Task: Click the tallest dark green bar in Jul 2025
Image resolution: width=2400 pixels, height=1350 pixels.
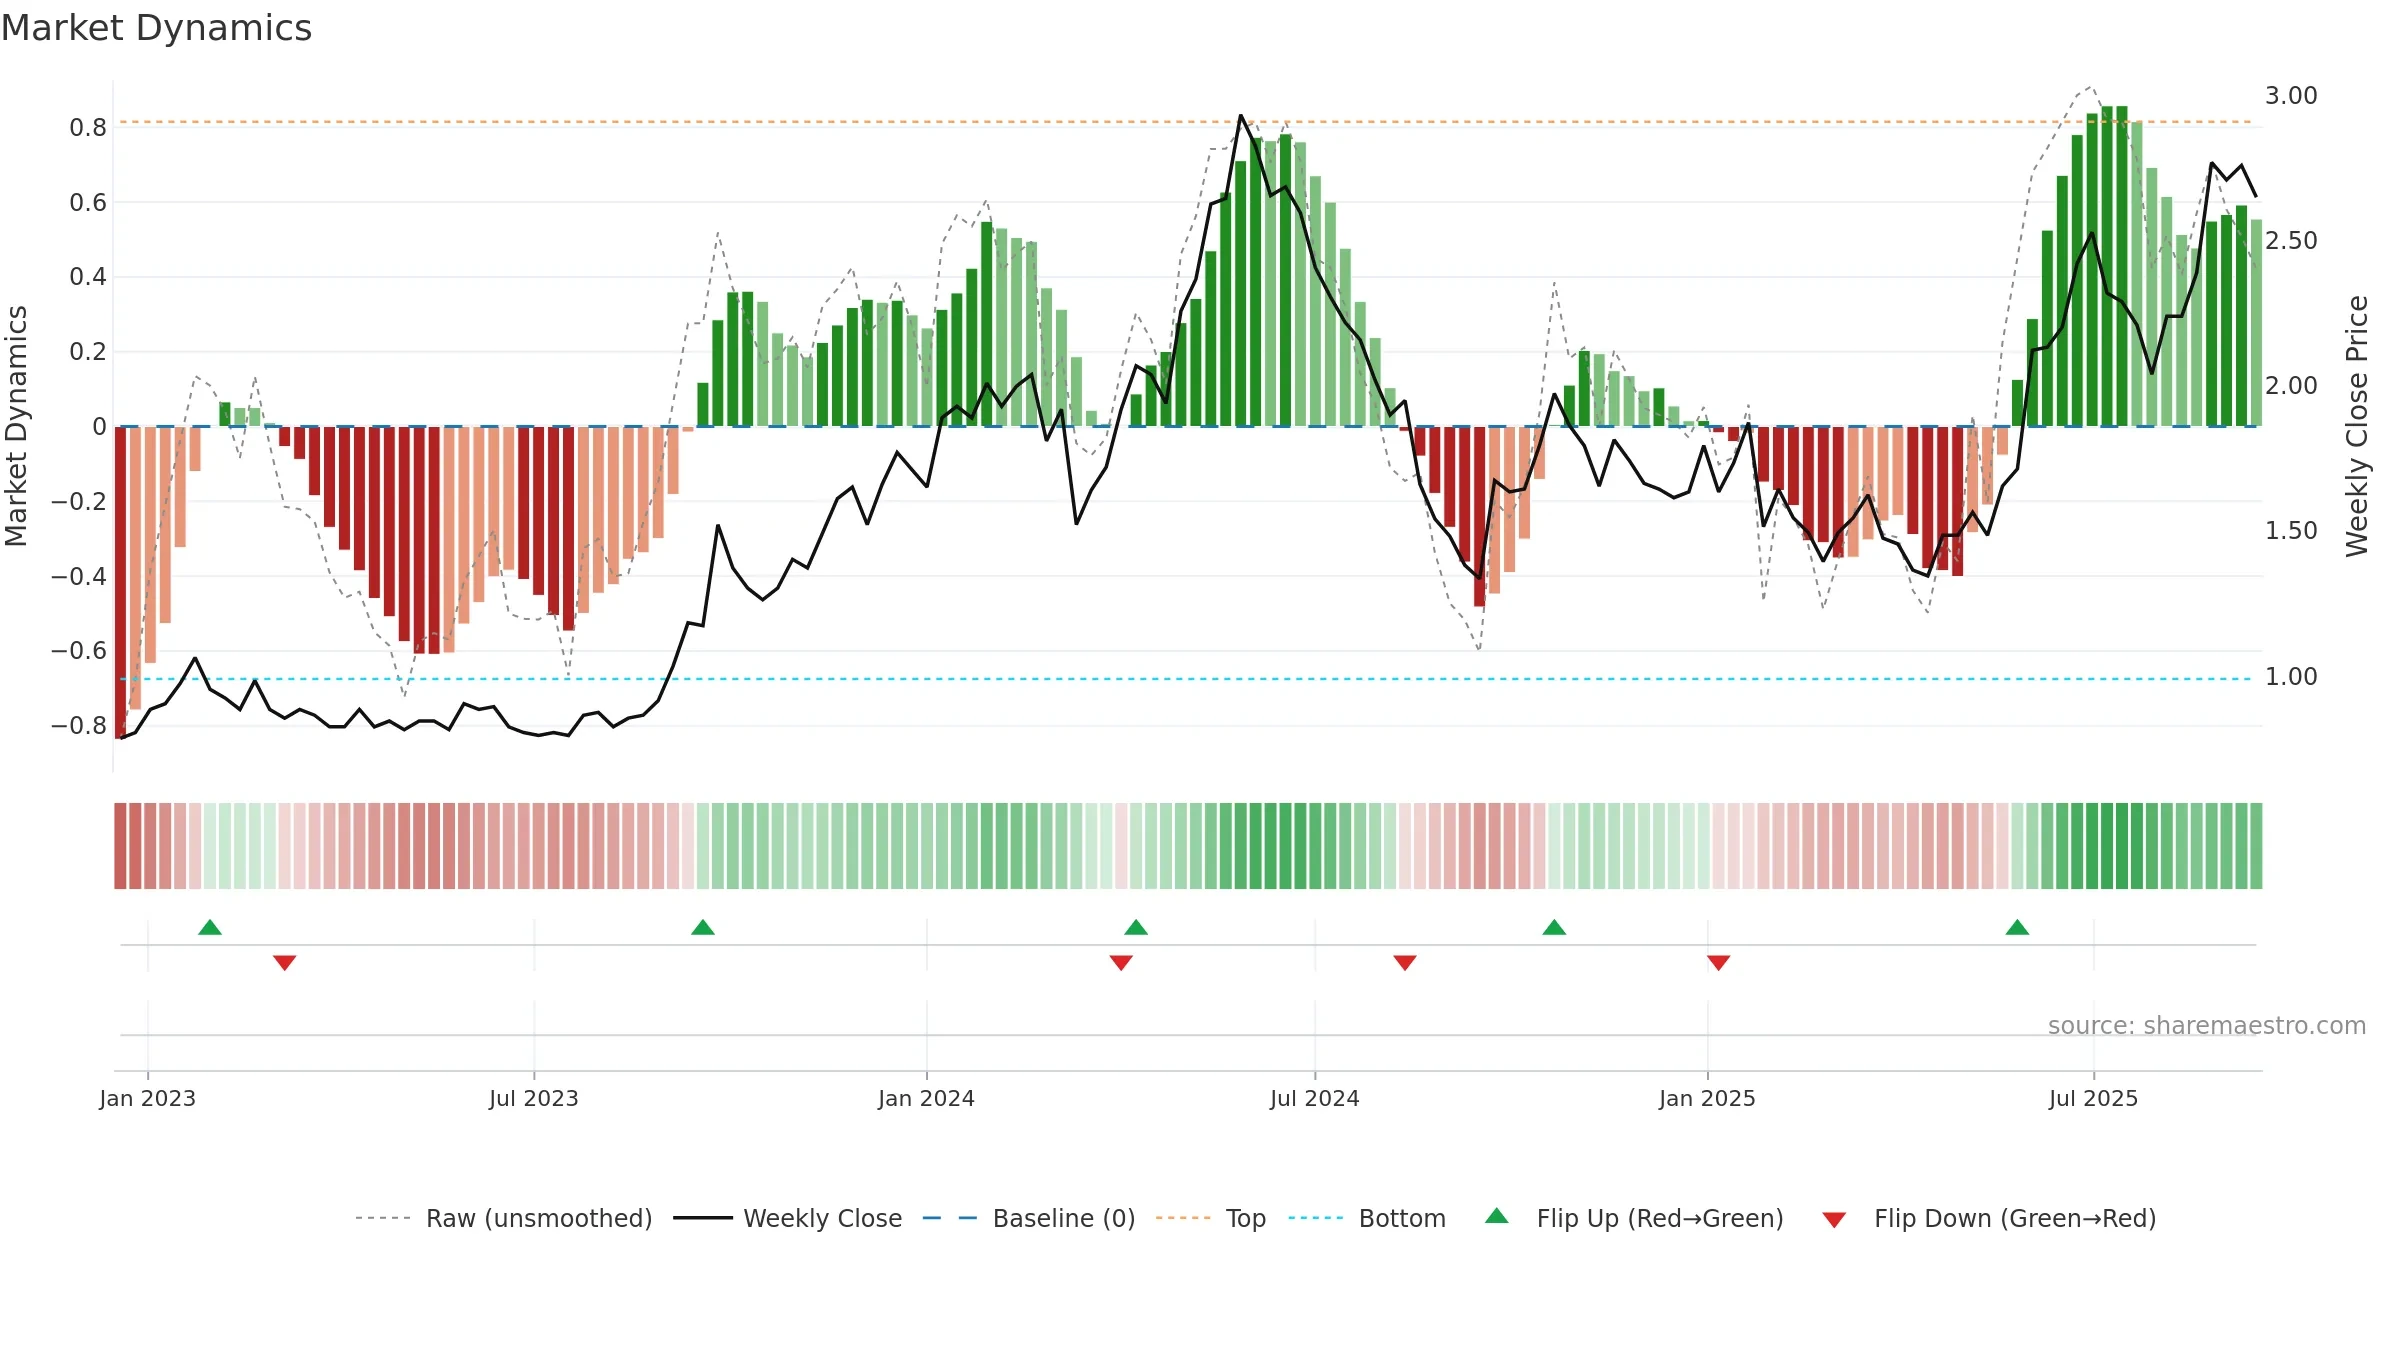Action: (x=2107, y=266)
